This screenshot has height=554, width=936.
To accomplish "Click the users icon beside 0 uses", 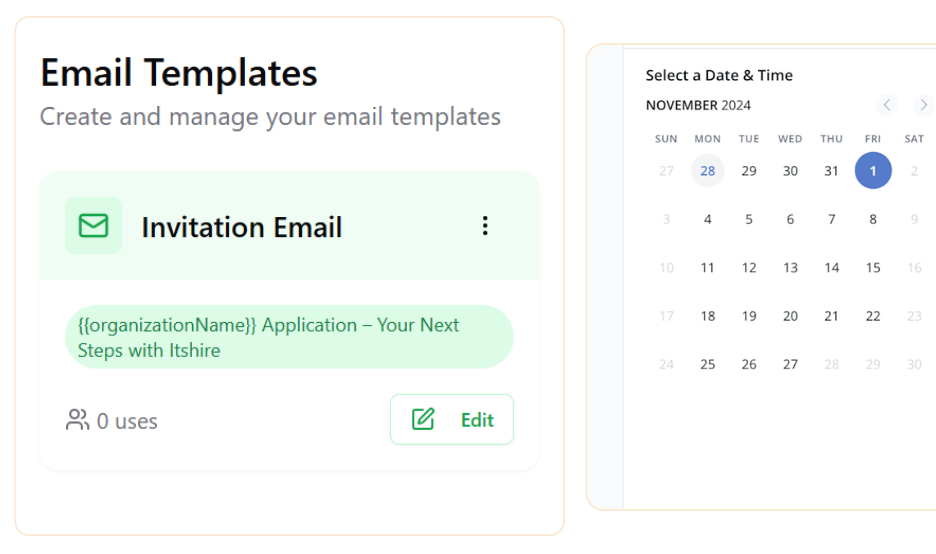I will tap(77, 421).
